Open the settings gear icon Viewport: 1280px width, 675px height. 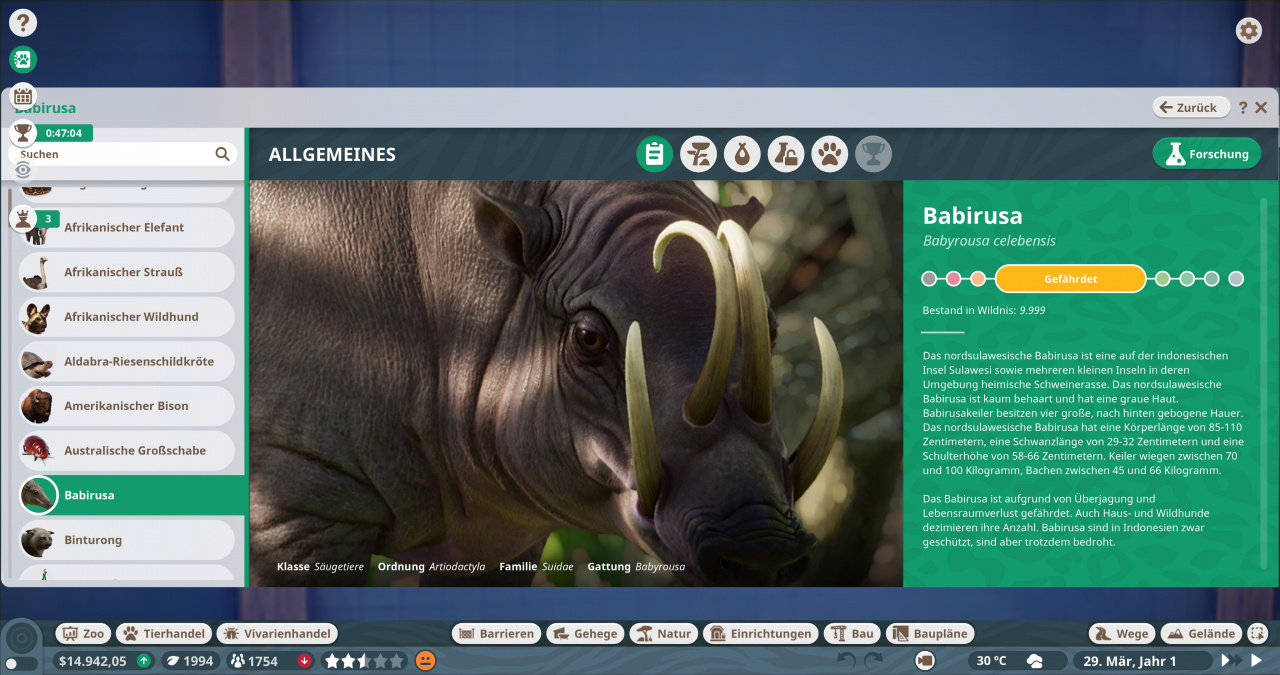[1249, 30]
